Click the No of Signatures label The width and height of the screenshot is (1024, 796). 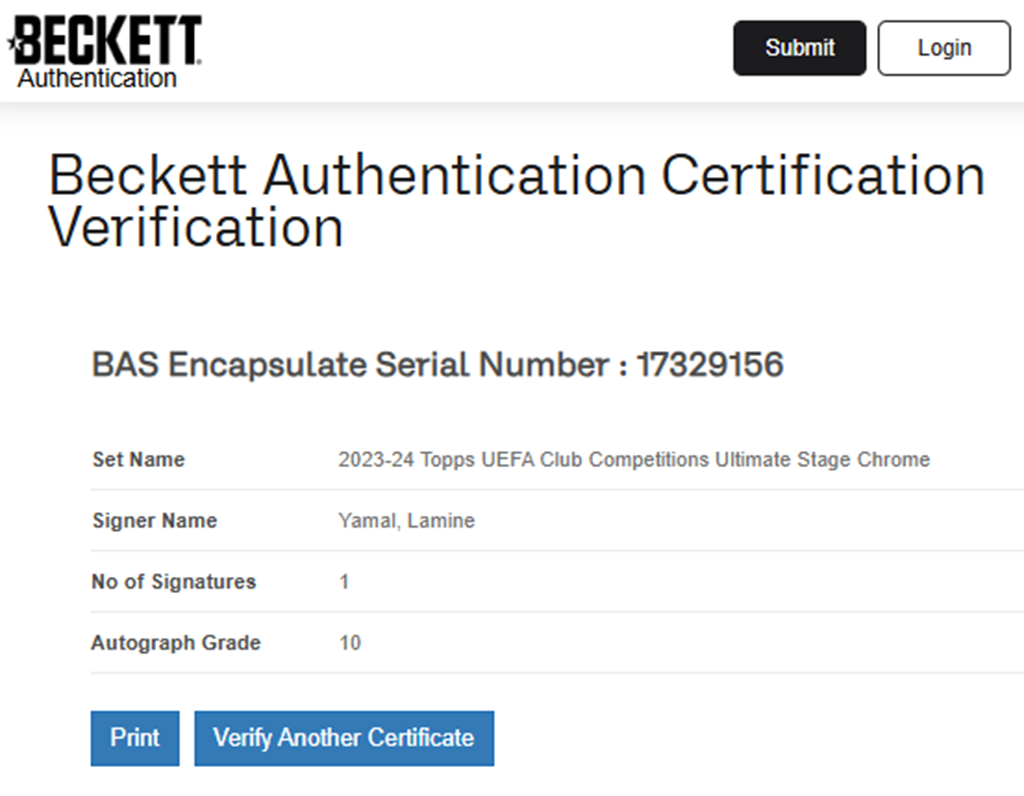(173, 582)
